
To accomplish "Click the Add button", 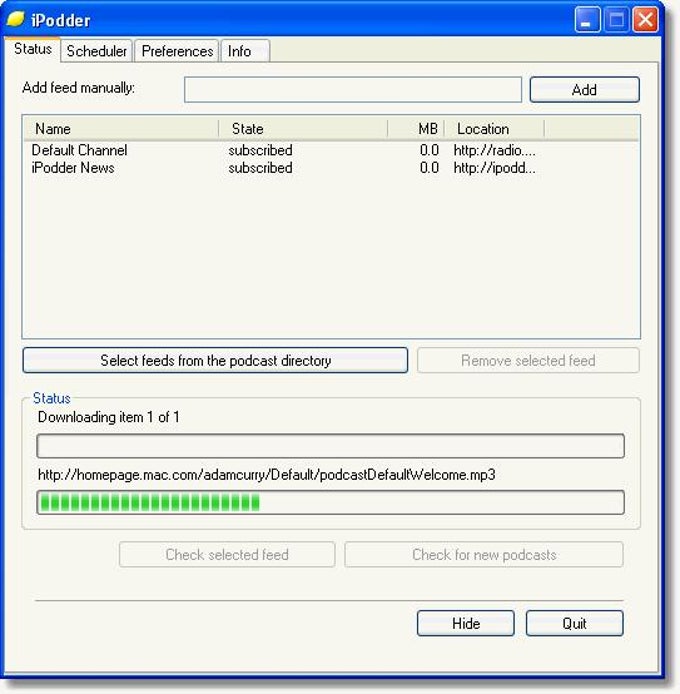I will pyautogui.click(x=584, y=89).
